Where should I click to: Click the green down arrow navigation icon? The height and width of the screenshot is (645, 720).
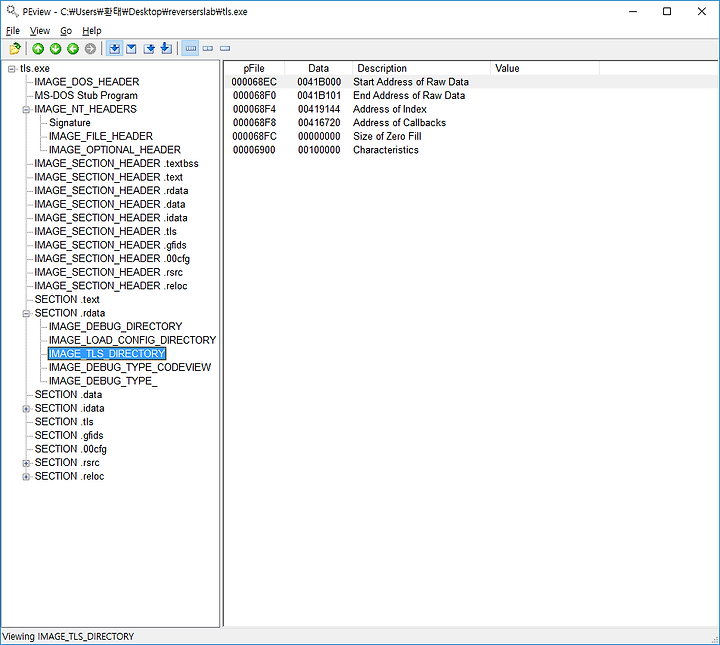[x=56, y=48]
